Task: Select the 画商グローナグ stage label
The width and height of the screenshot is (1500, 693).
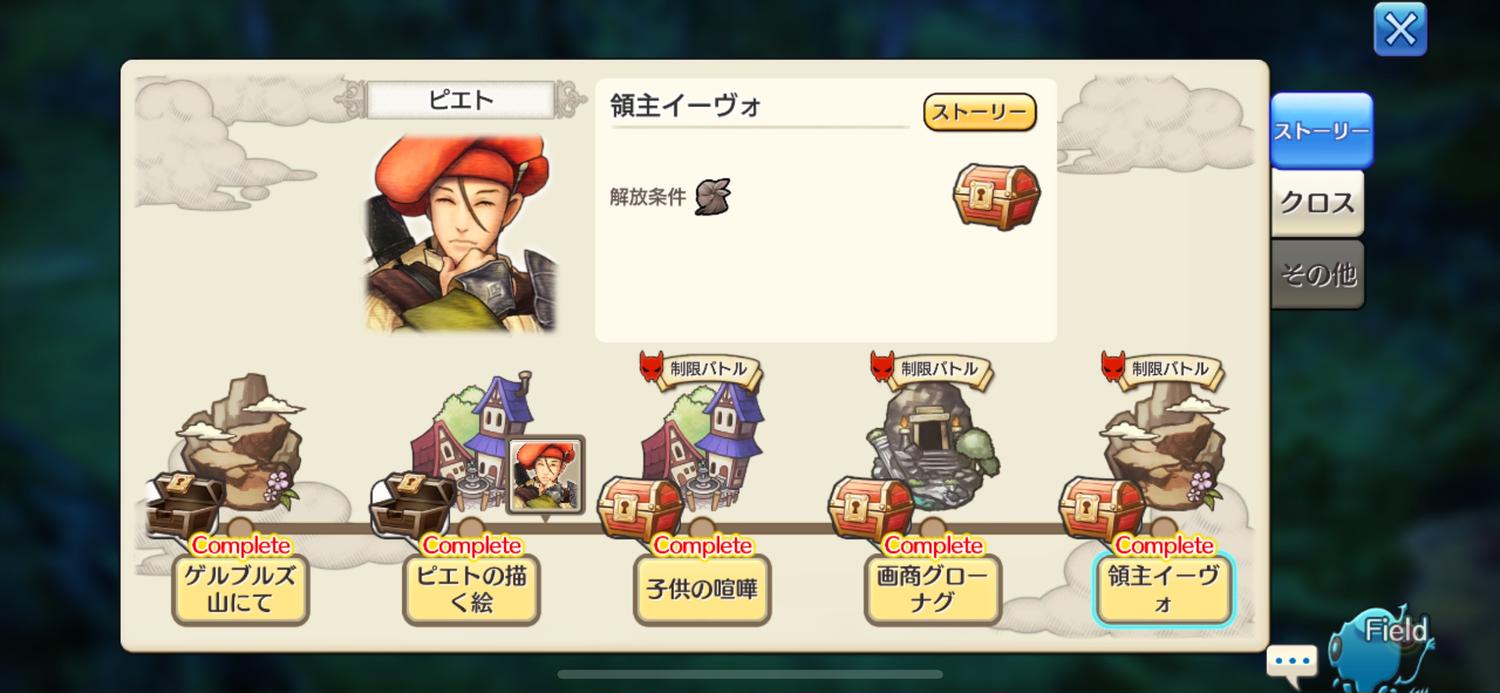Action: tap(933, 590)
